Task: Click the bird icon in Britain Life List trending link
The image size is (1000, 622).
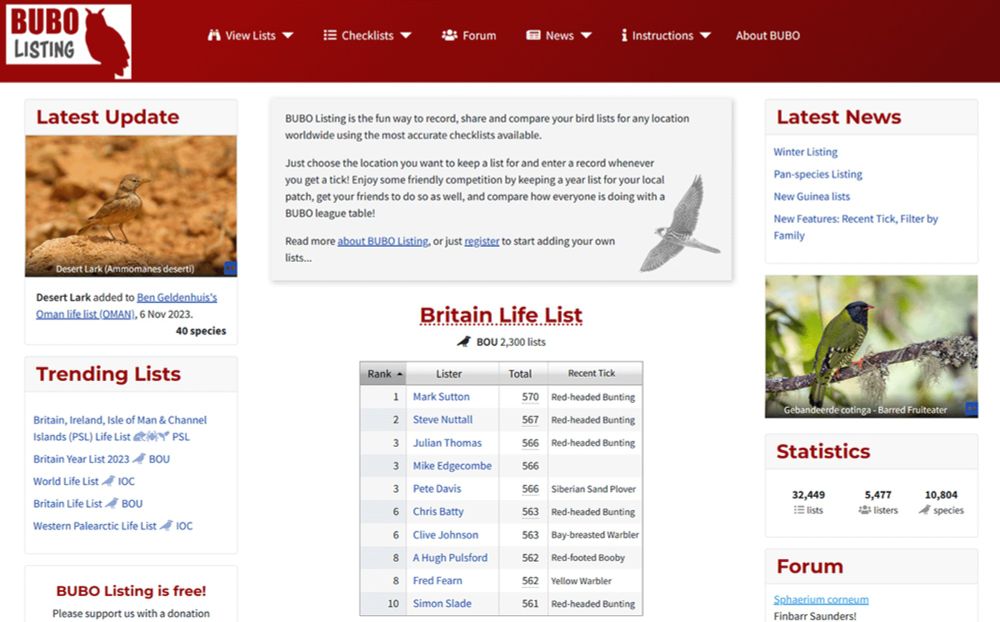Action: pos(112,503)
